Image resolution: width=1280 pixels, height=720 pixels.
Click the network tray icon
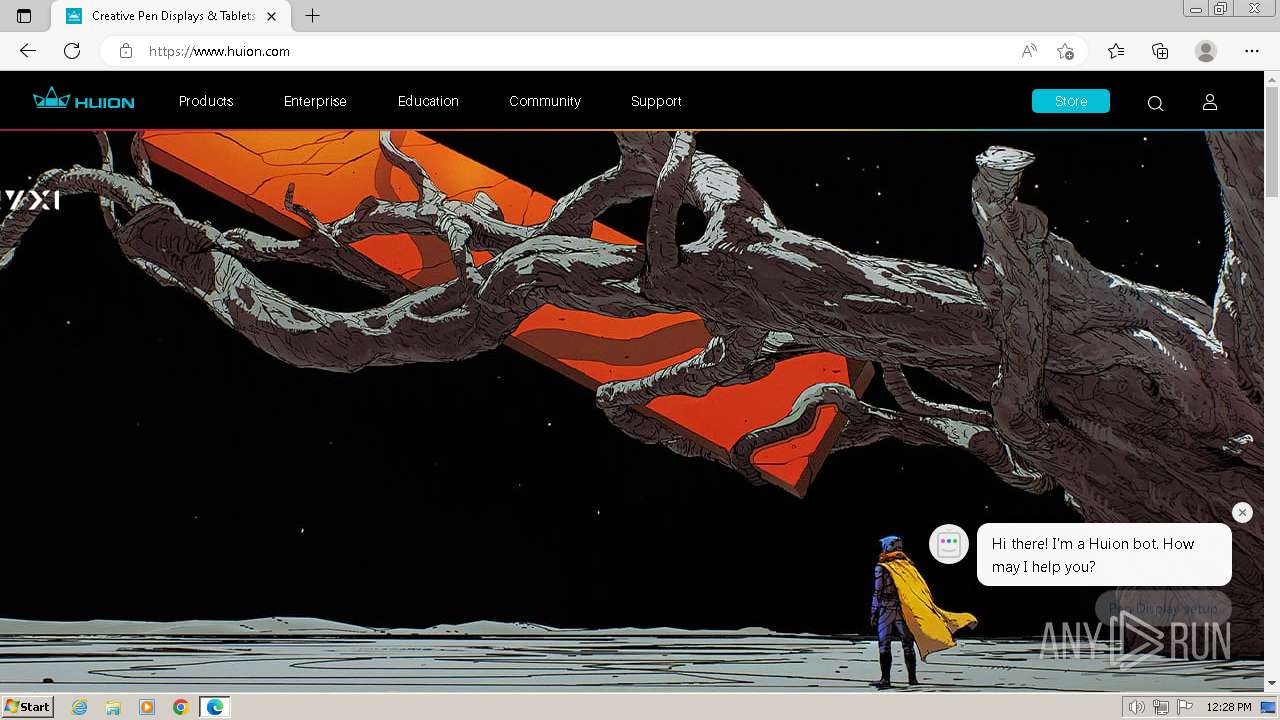click(1161, 707)
